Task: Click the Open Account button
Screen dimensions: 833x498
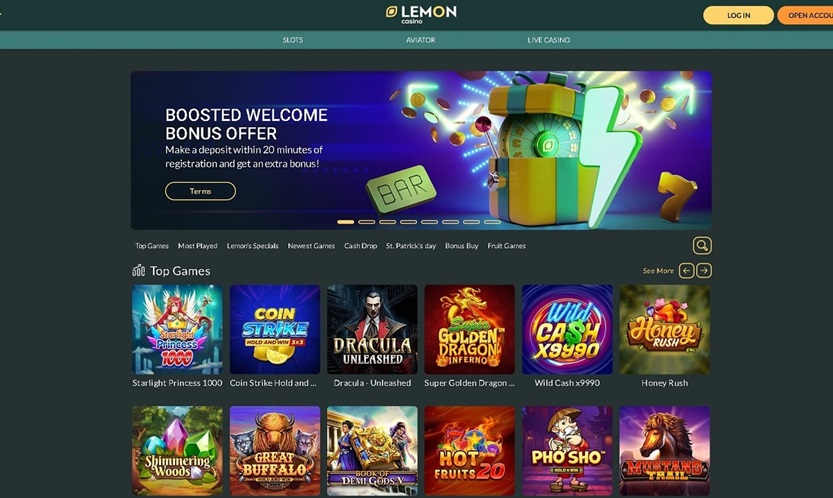Action: 805,15
